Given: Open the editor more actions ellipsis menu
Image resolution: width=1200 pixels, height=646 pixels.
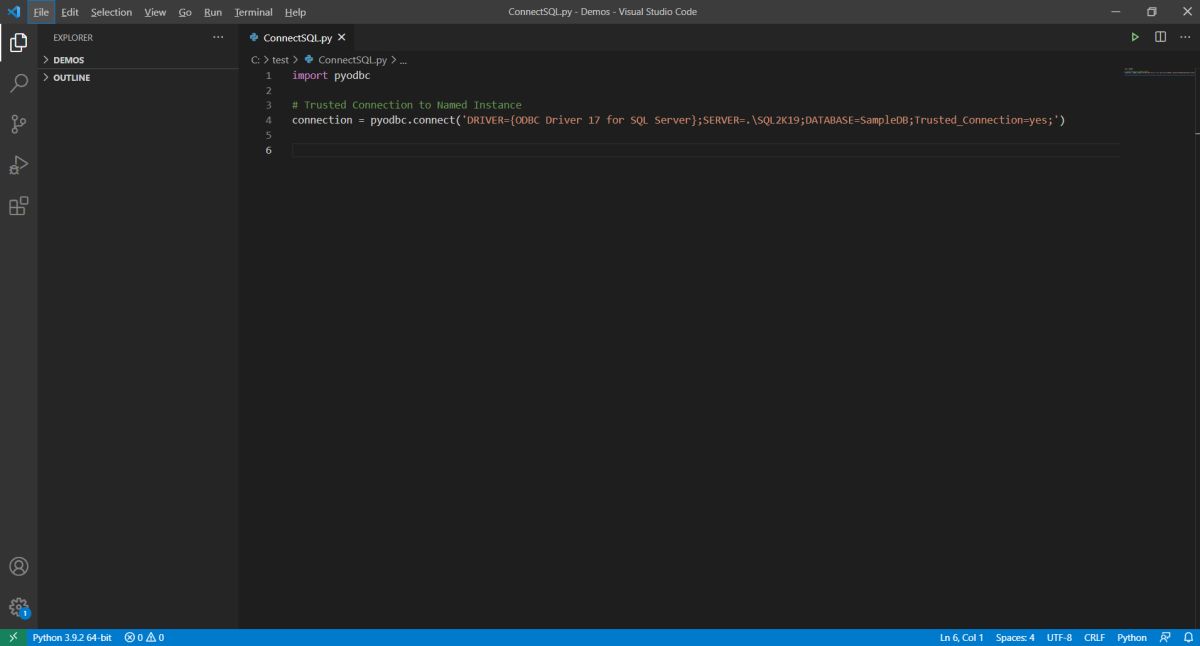Looking at the screenshot, I should (x=1185, y=36).
